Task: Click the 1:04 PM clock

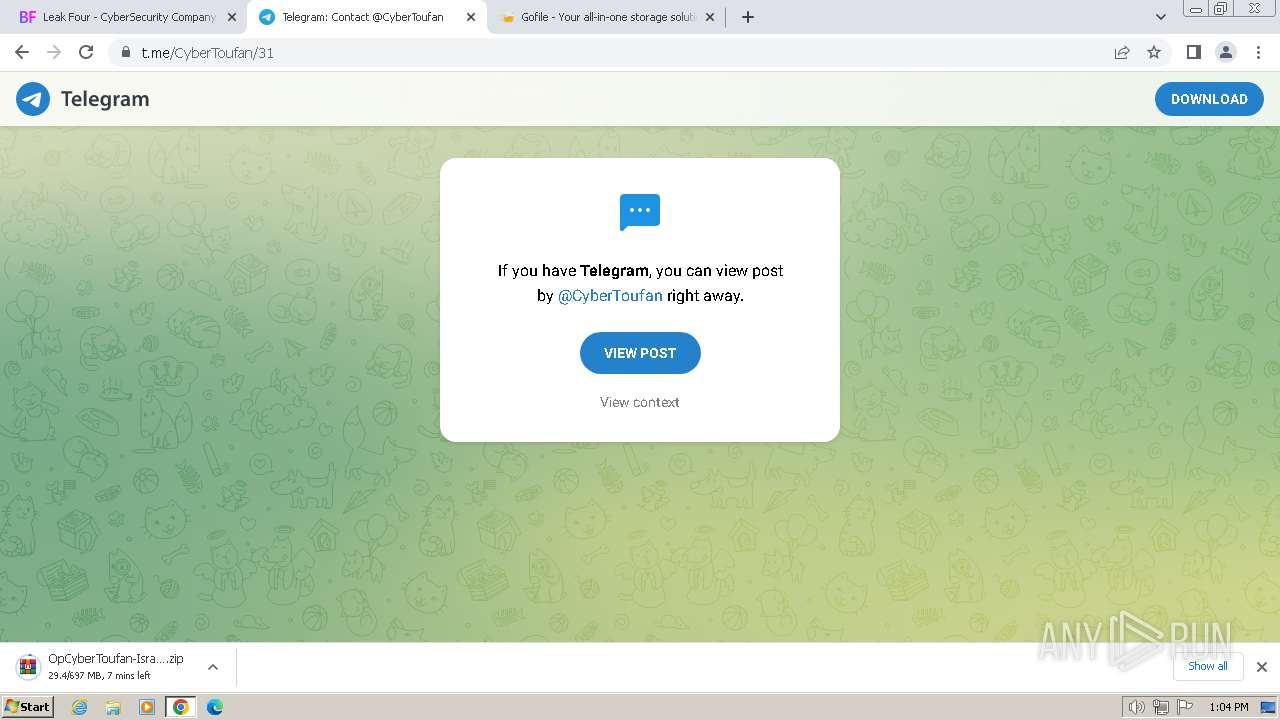Action: pos(1229,707)
